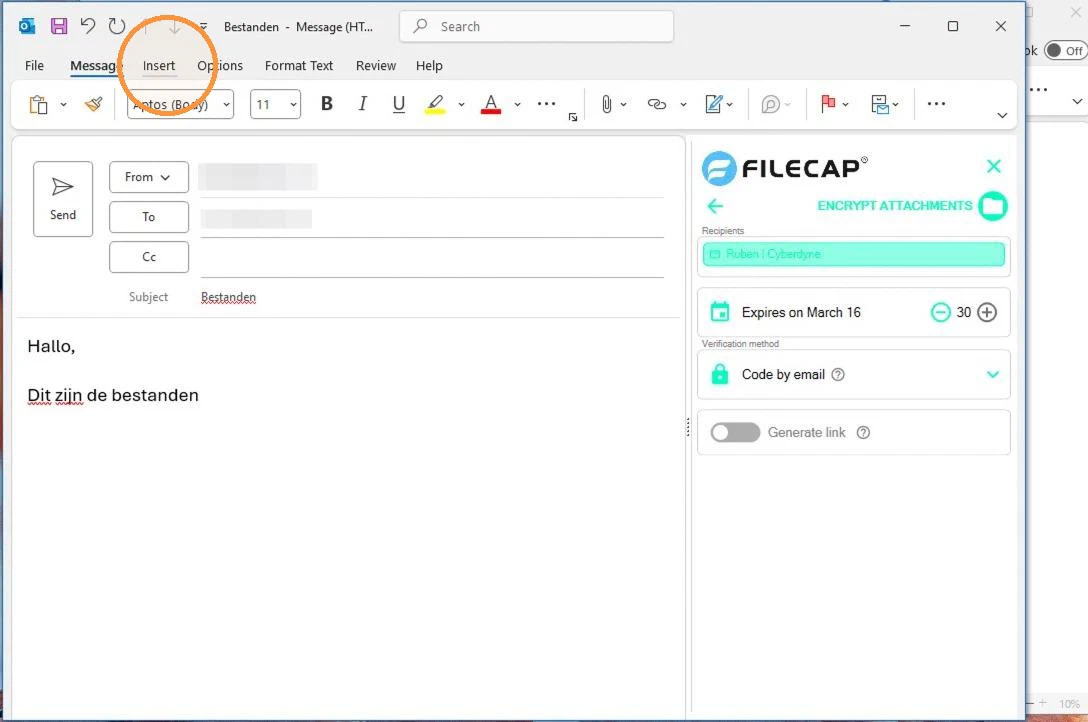This screenshot has height=722, width=1088.
Task: Click the Save icon in title bar
Action: click(59, 26)
